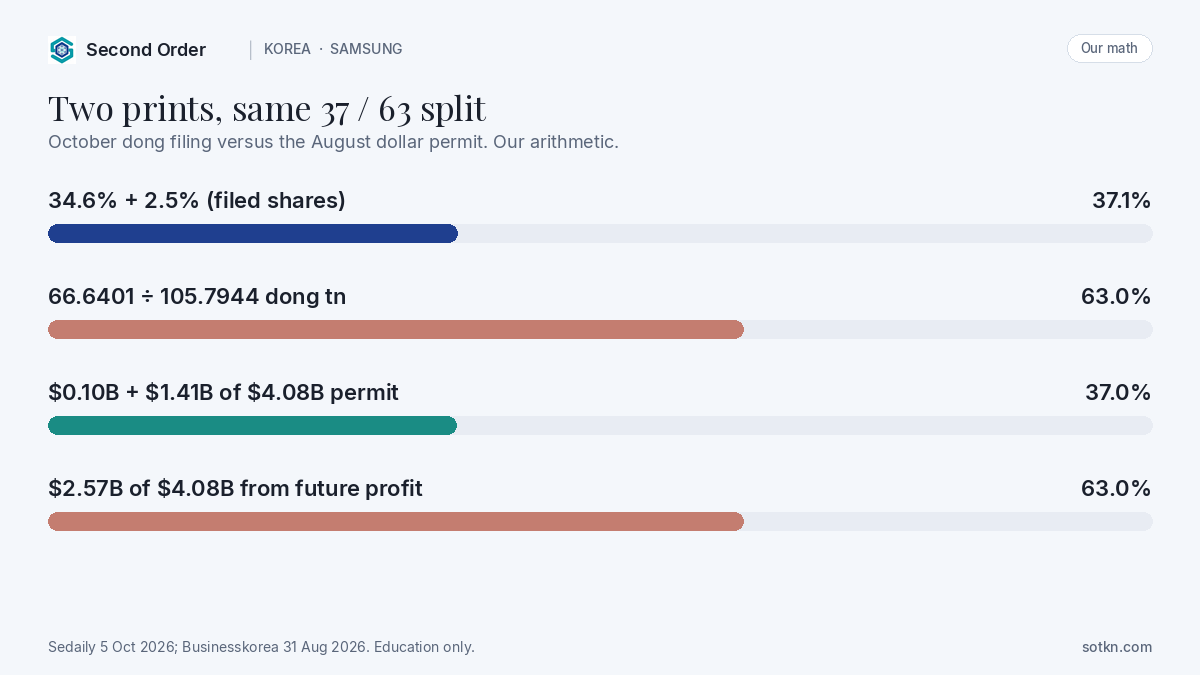
Task: Click the October dong filing subtitle text
Action: pyautogui.click(x=333, y=142)
